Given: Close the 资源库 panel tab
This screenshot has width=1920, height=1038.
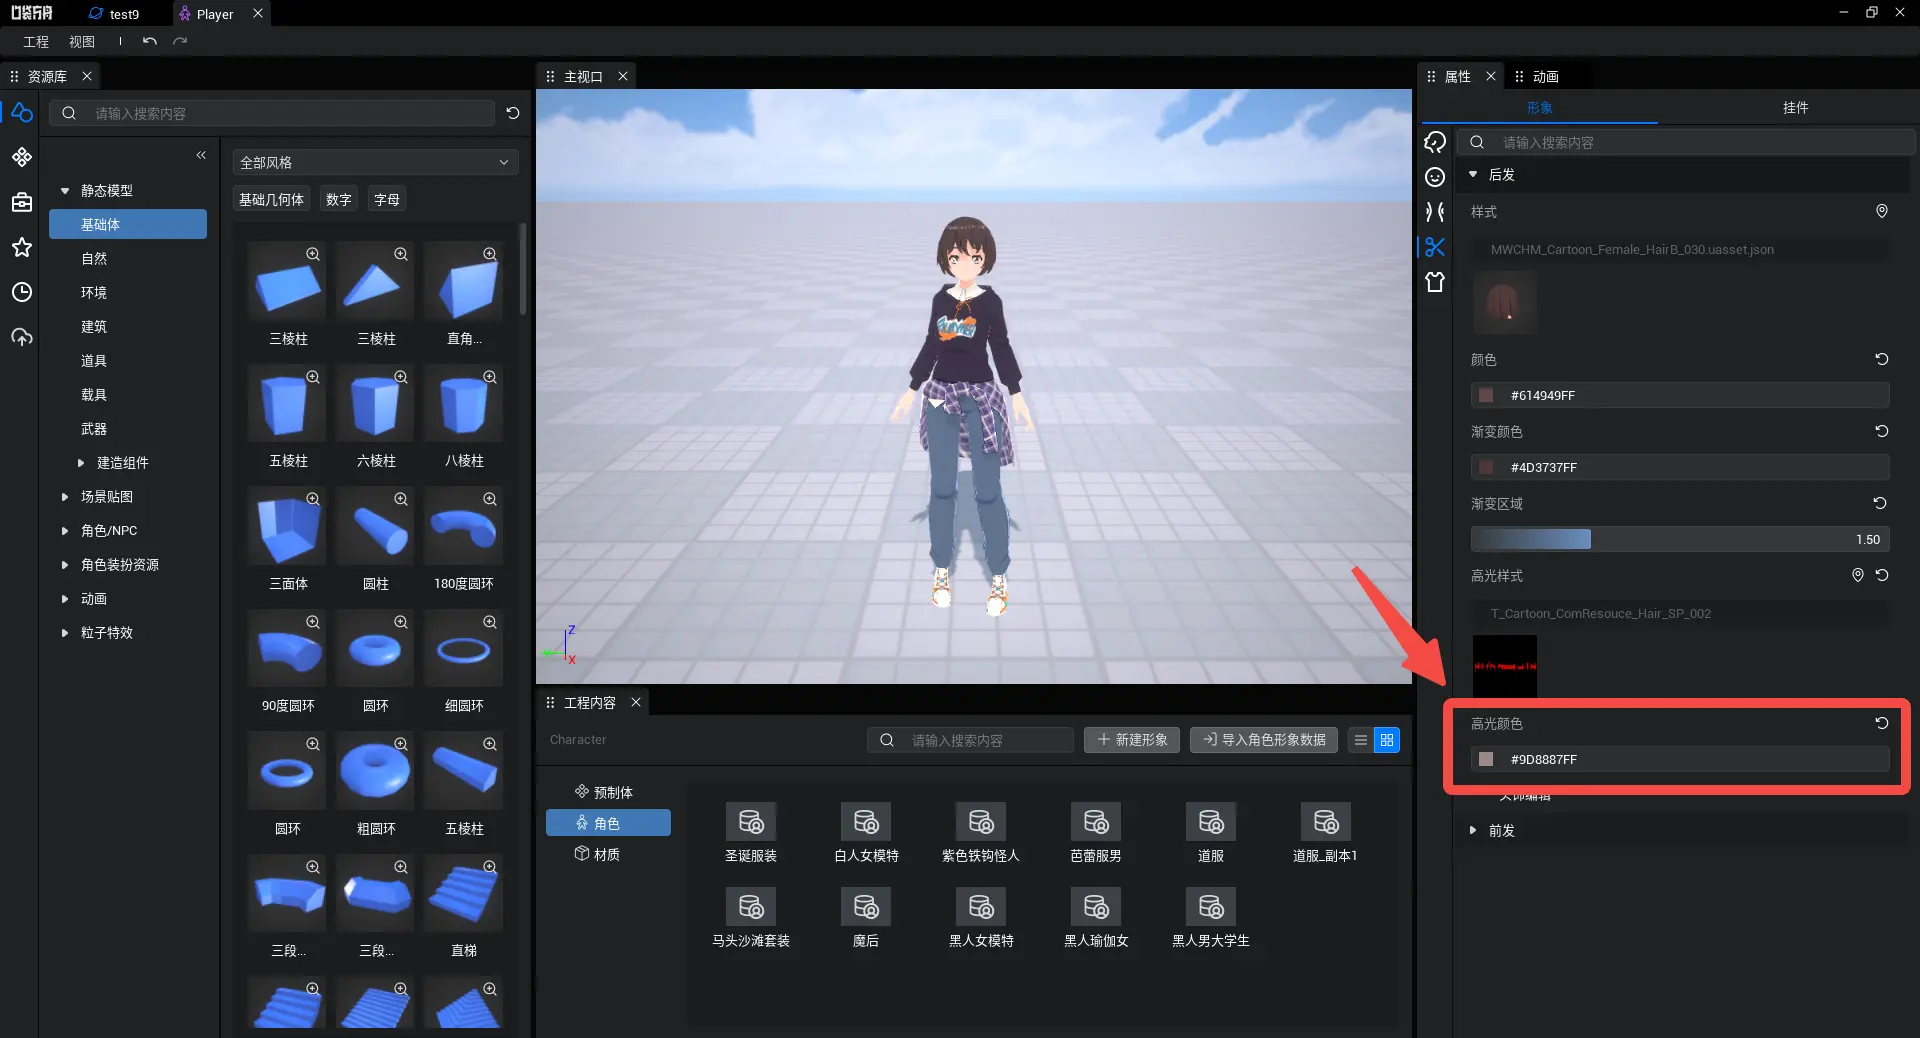Looking at the screenshot, I should pyautogui.click(x=87, y=76).
